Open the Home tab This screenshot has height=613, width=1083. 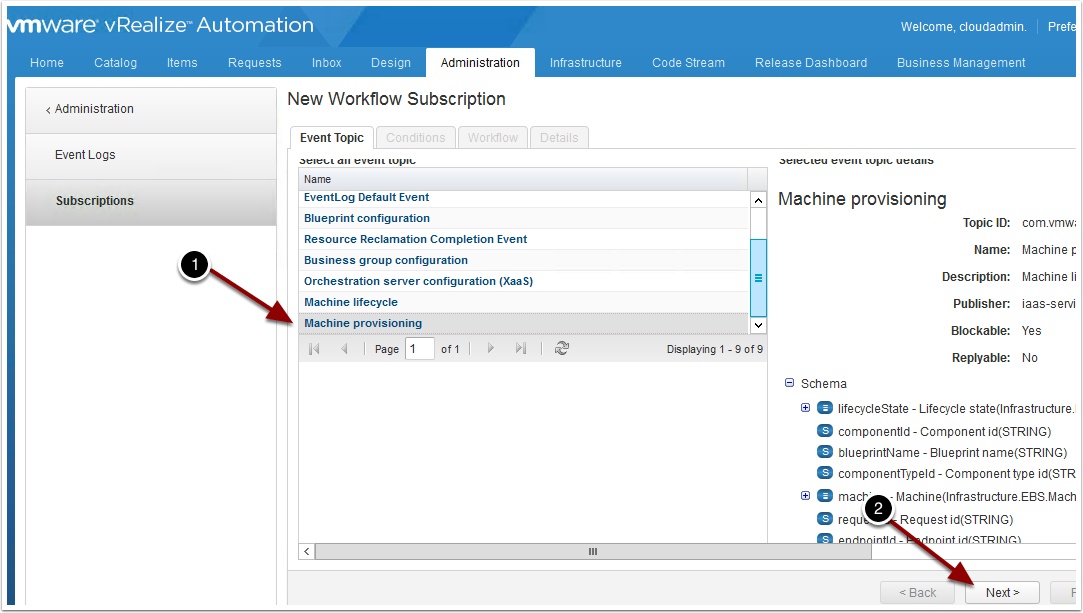point(47,63)
